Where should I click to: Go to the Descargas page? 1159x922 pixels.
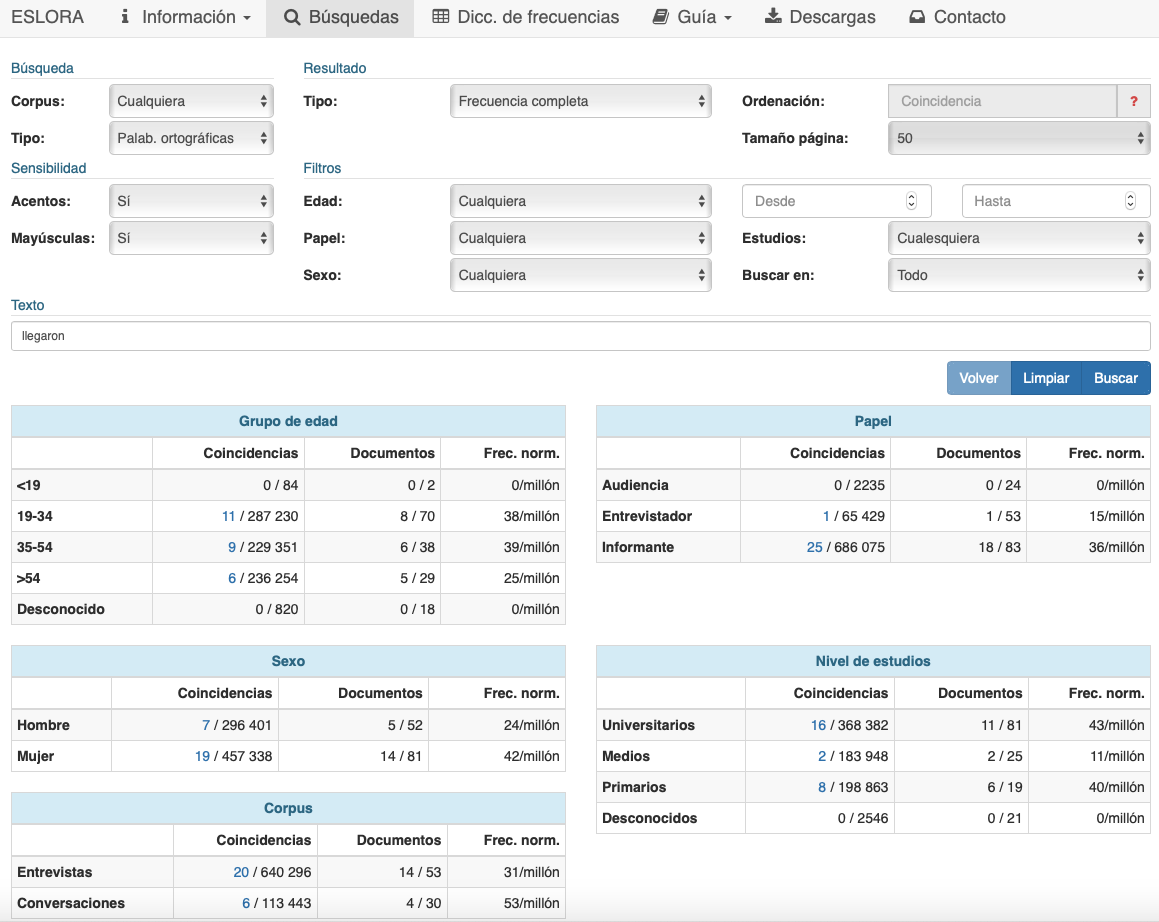tap(820, 17)
